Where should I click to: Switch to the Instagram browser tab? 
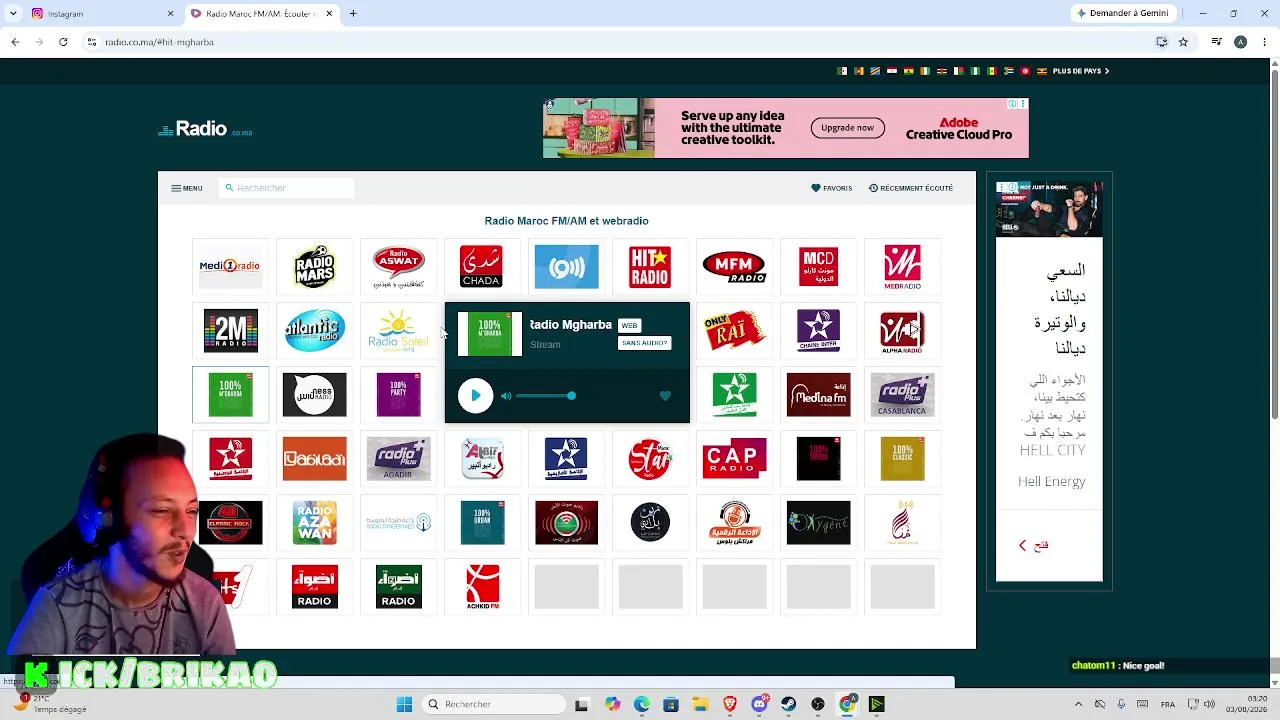point(98,14)
